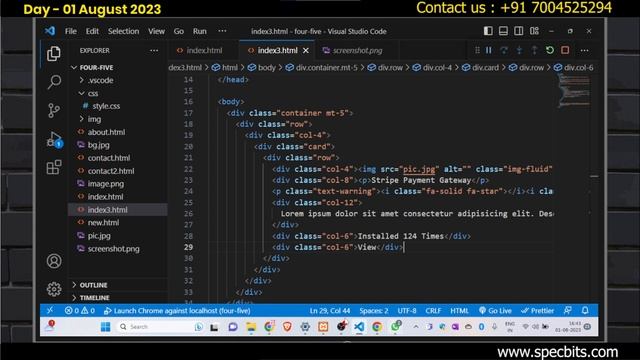Open the Explorer view in activity bar

[54, 53]
